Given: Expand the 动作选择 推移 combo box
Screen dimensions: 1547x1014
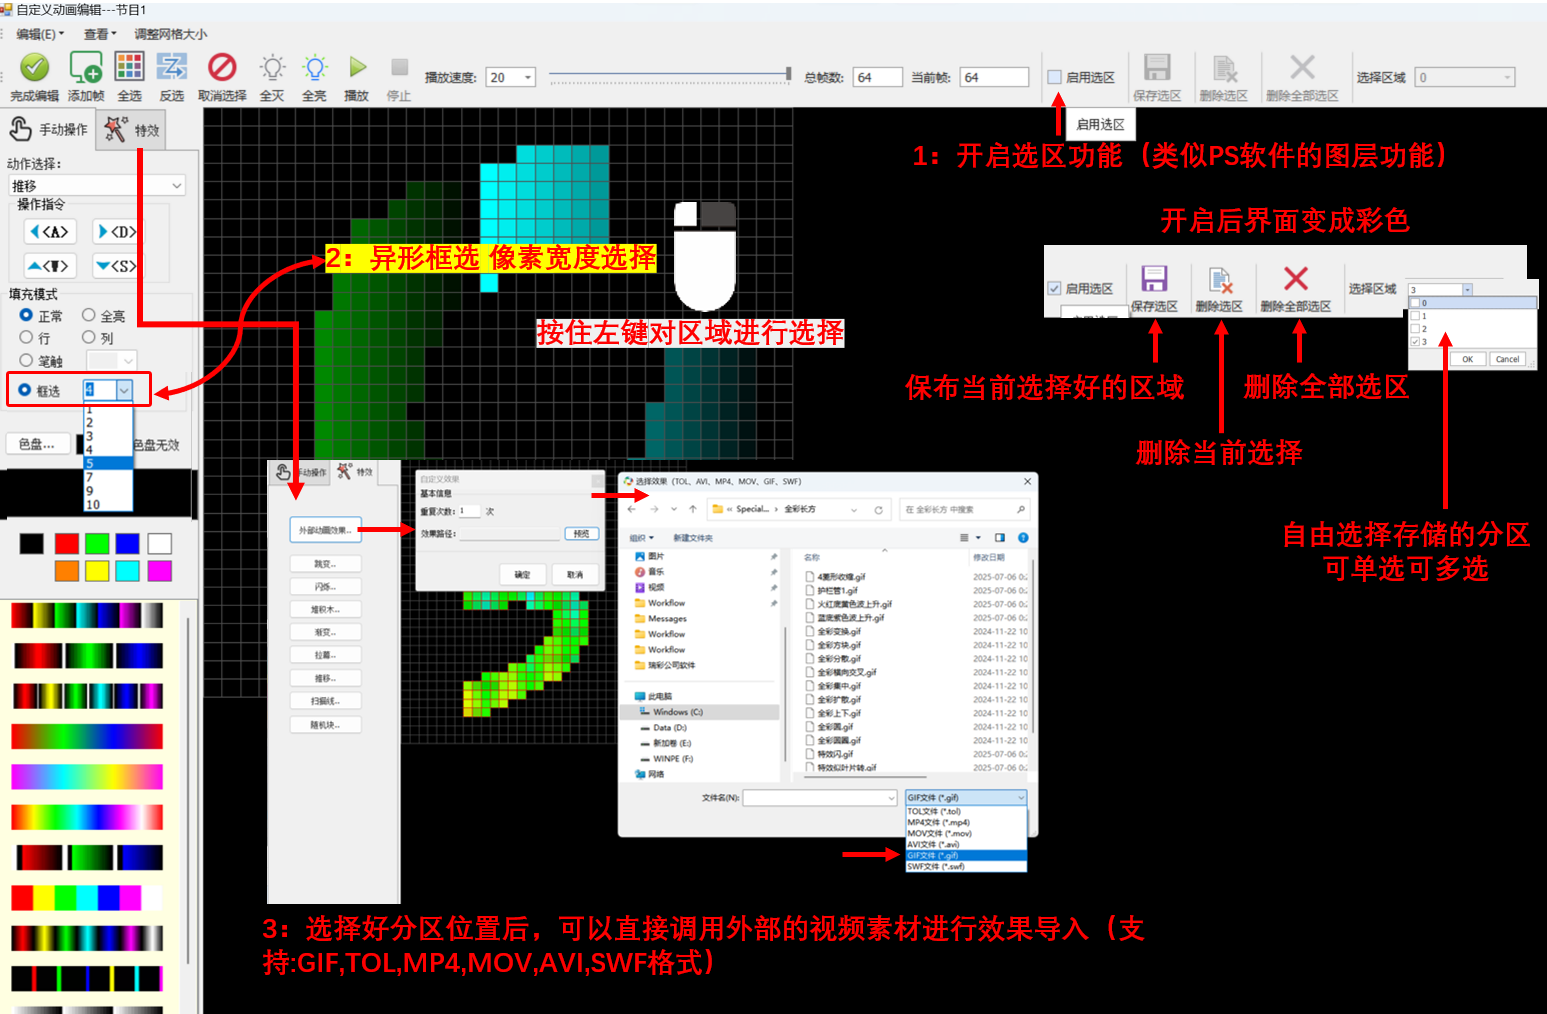Looking at the screenshot, I should point(176,186).
